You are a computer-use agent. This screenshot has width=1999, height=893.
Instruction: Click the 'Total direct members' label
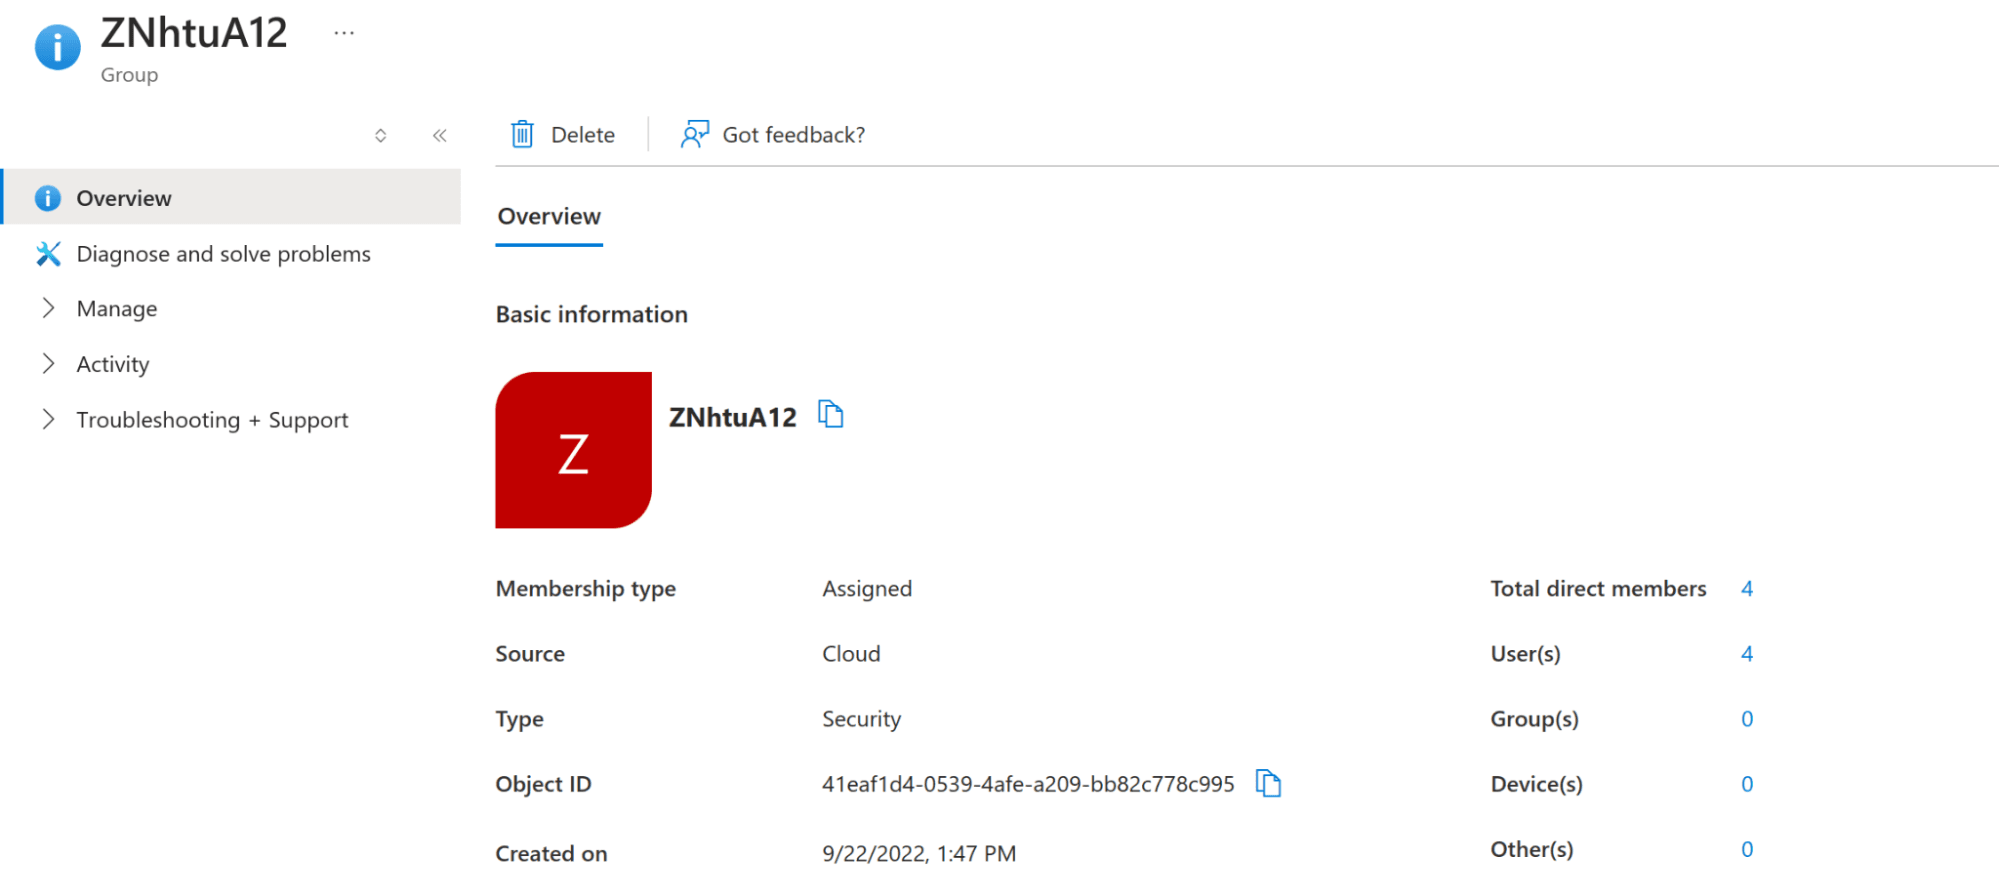tap(1598, 589)
